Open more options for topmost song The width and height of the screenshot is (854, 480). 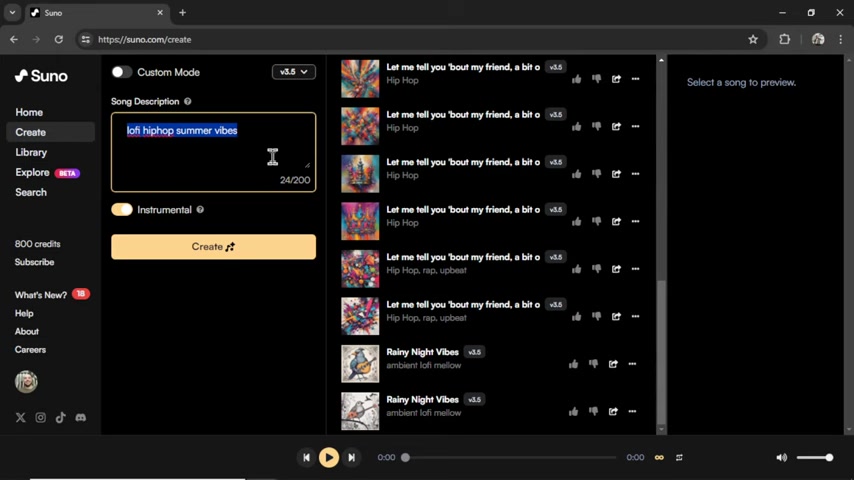pos(636,80)
